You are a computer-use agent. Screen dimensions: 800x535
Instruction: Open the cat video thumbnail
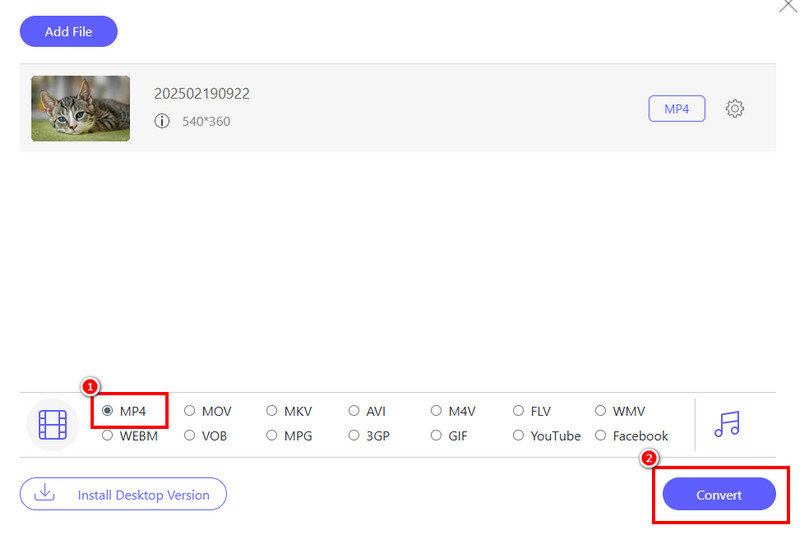pos(80,108)
